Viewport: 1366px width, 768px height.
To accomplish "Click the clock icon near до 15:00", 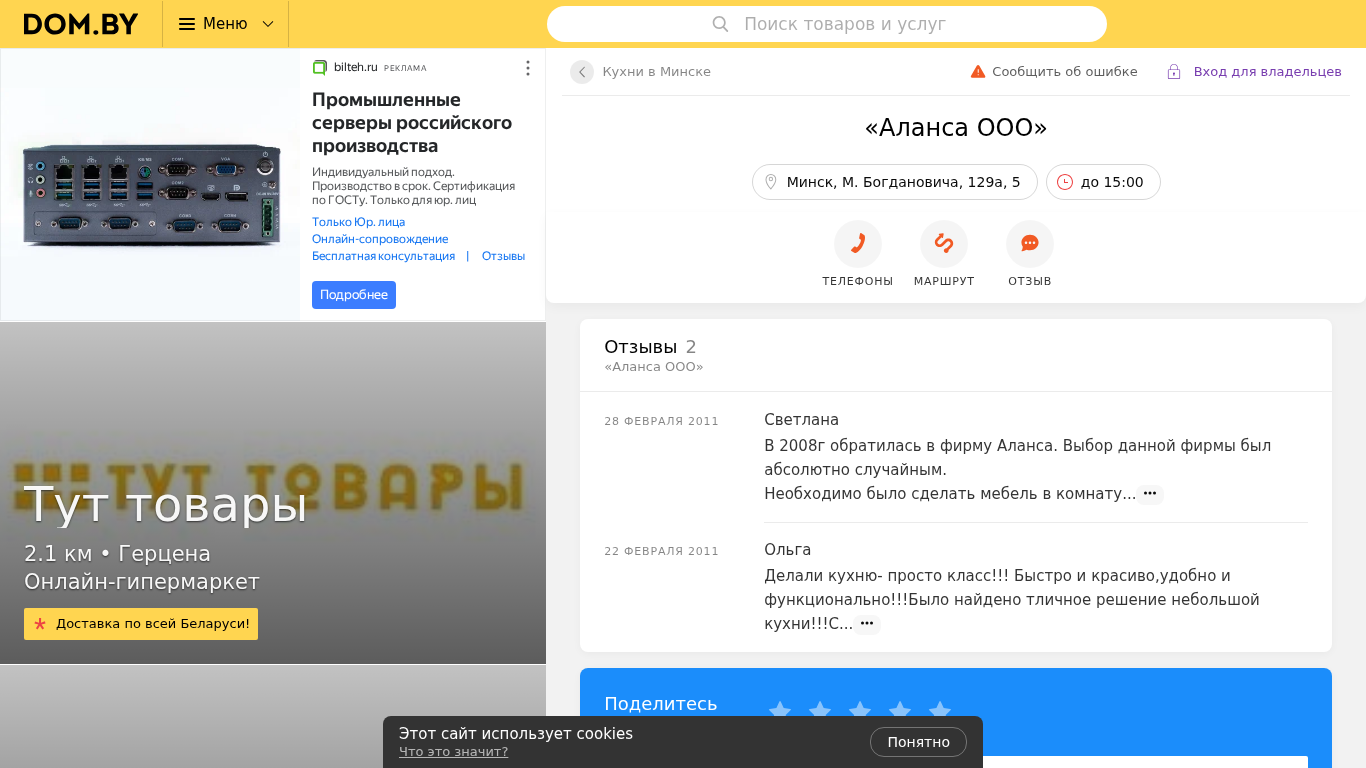I will (x=1065, y=182).
